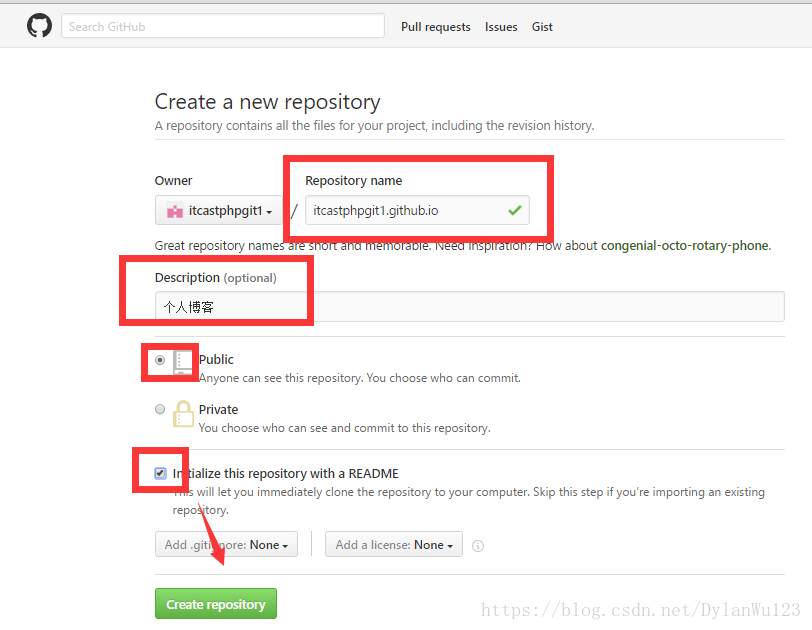Select the Public radio button
The height and width of the screenshot is (630, 812).
[x=160, y=360]
